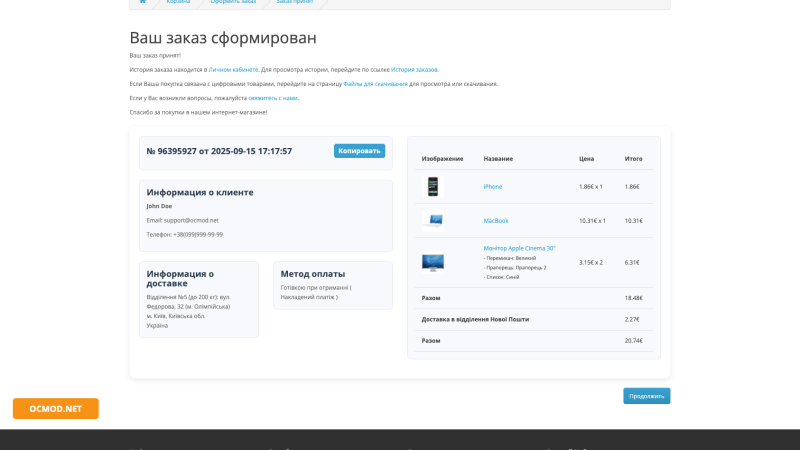Open the MacBook product name link
This screenshot has width=800, height=450.
496,221
